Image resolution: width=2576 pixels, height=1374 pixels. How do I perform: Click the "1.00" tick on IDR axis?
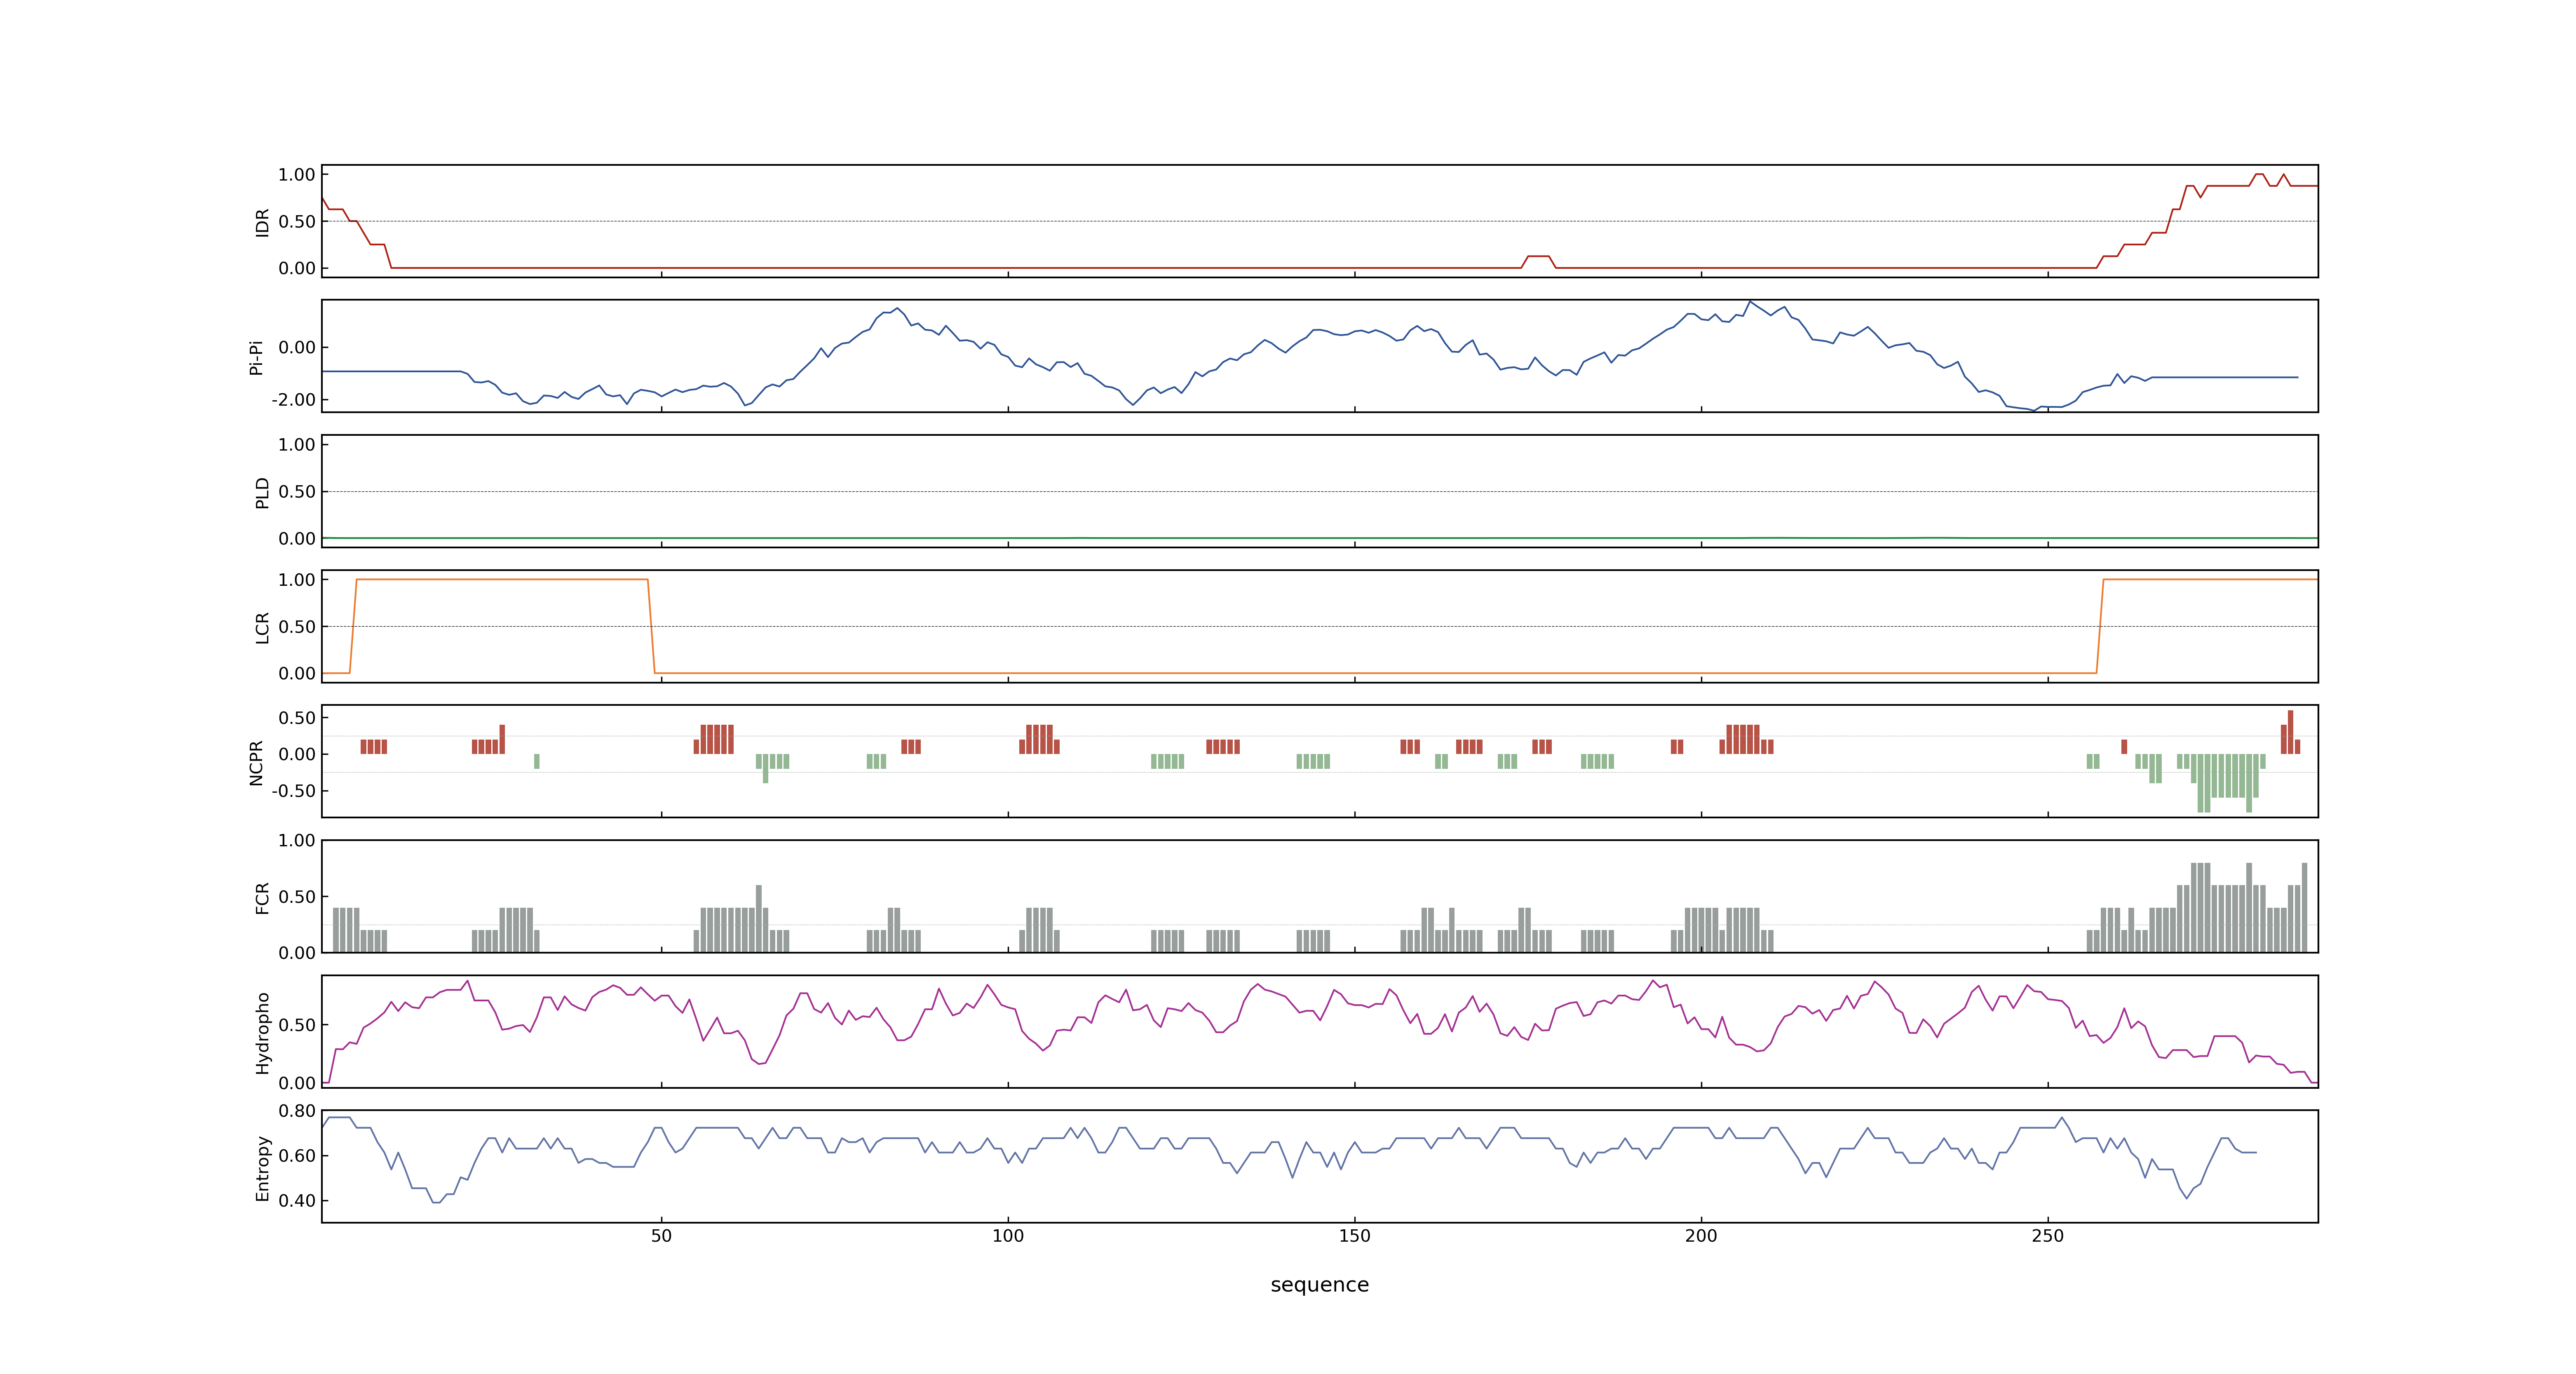(297, 175)
